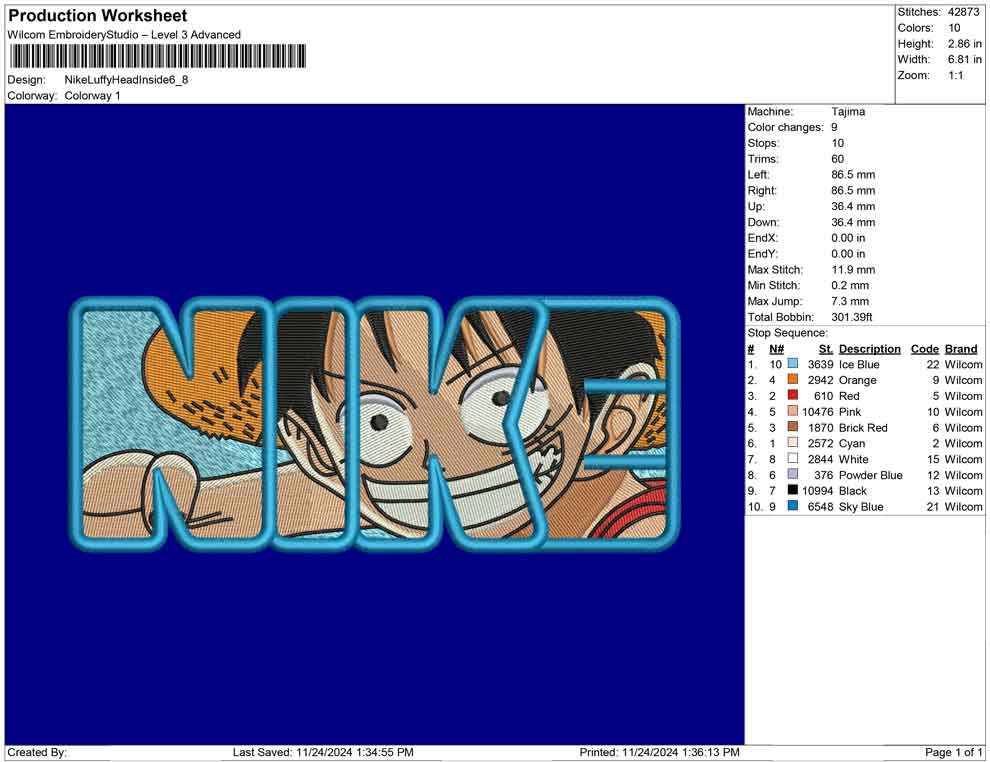Click Max Stitch value 11.9 mm

853,270
